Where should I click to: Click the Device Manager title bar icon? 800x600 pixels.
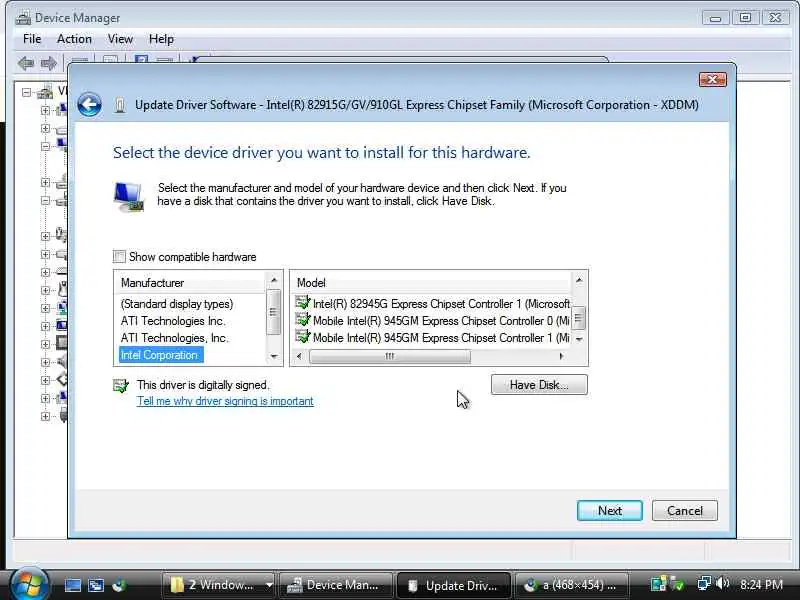[23, 18]
